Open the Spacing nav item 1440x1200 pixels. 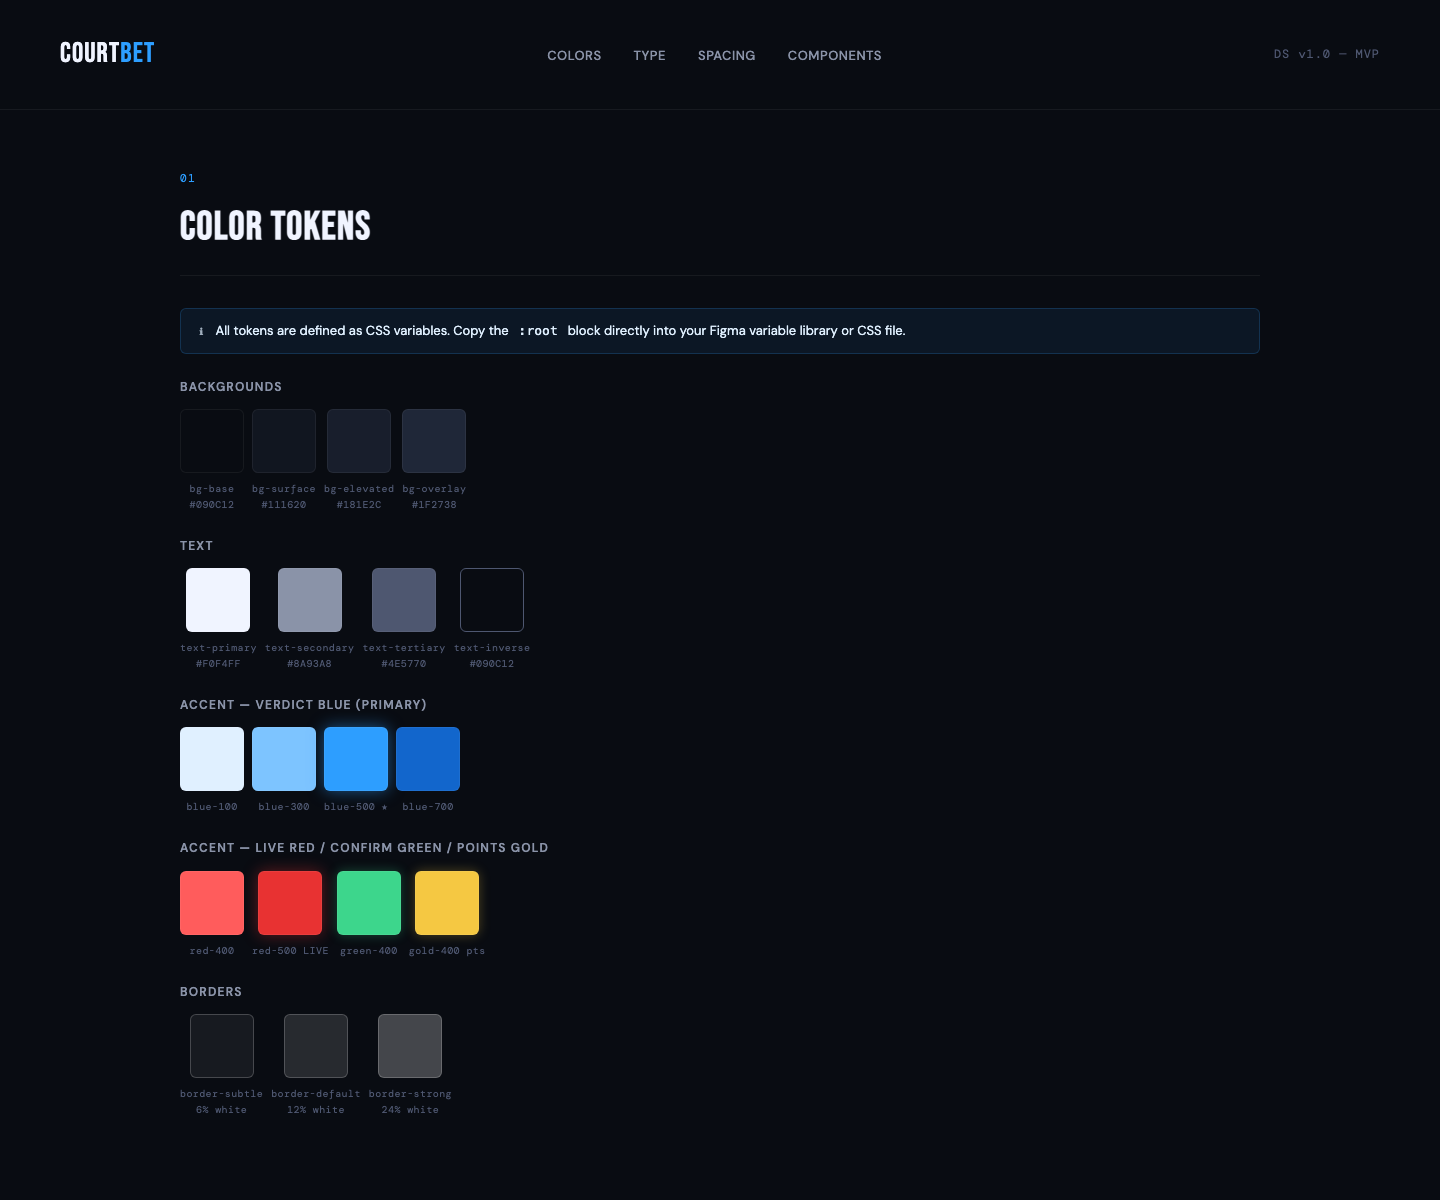726,55
